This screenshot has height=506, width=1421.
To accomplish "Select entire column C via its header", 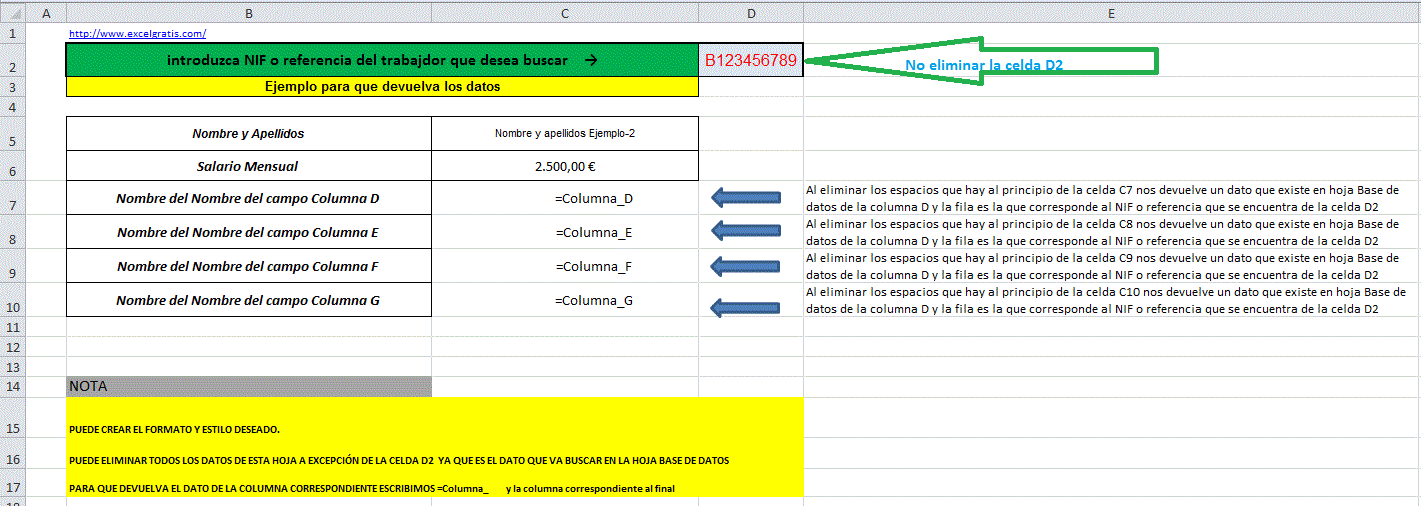I will click(565, 12).
